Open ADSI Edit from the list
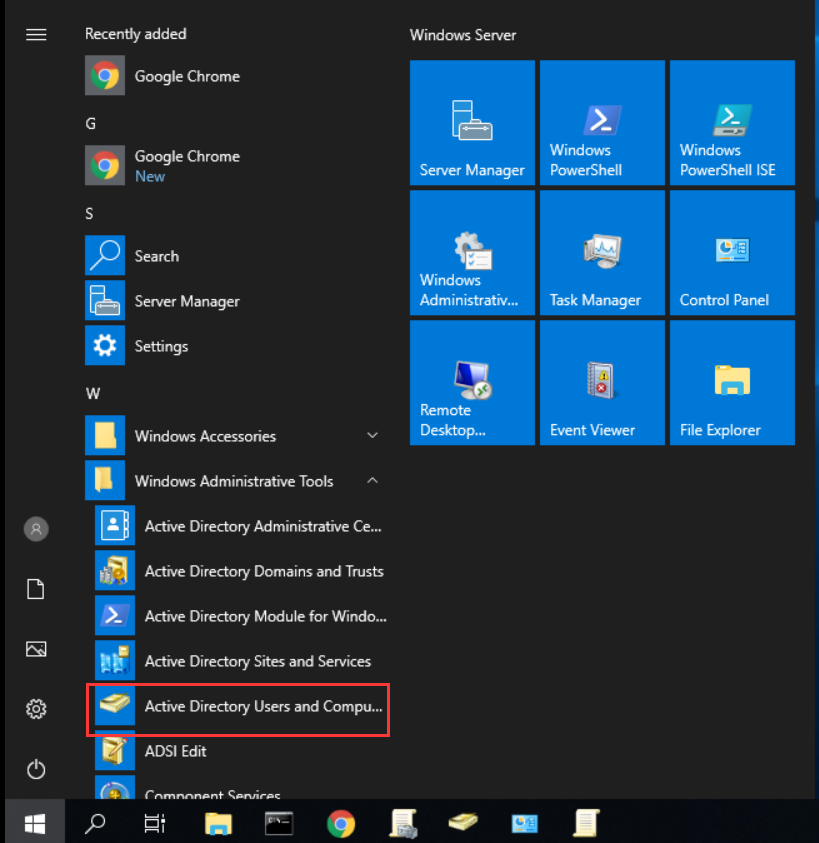The width and height of the screenshot is (819, 843). point(176,751)
